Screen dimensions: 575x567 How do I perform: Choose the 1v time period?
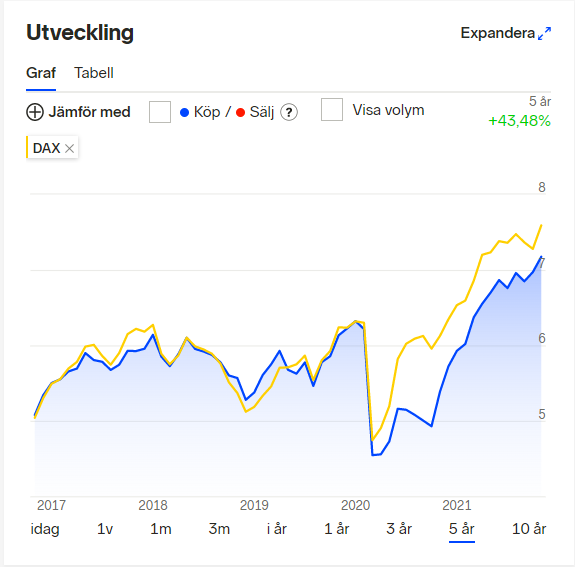[105, 529]
